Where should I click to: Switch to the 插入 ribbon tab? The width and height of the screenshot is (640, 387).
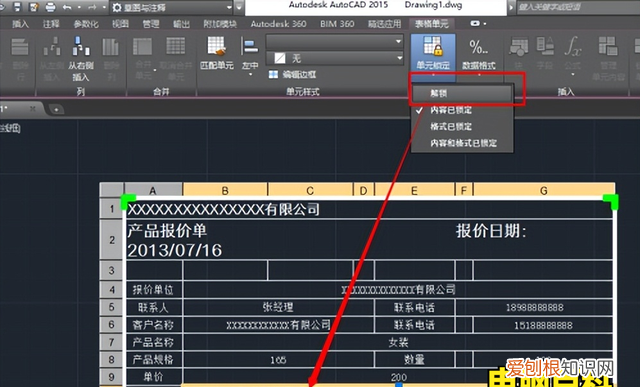20,24
